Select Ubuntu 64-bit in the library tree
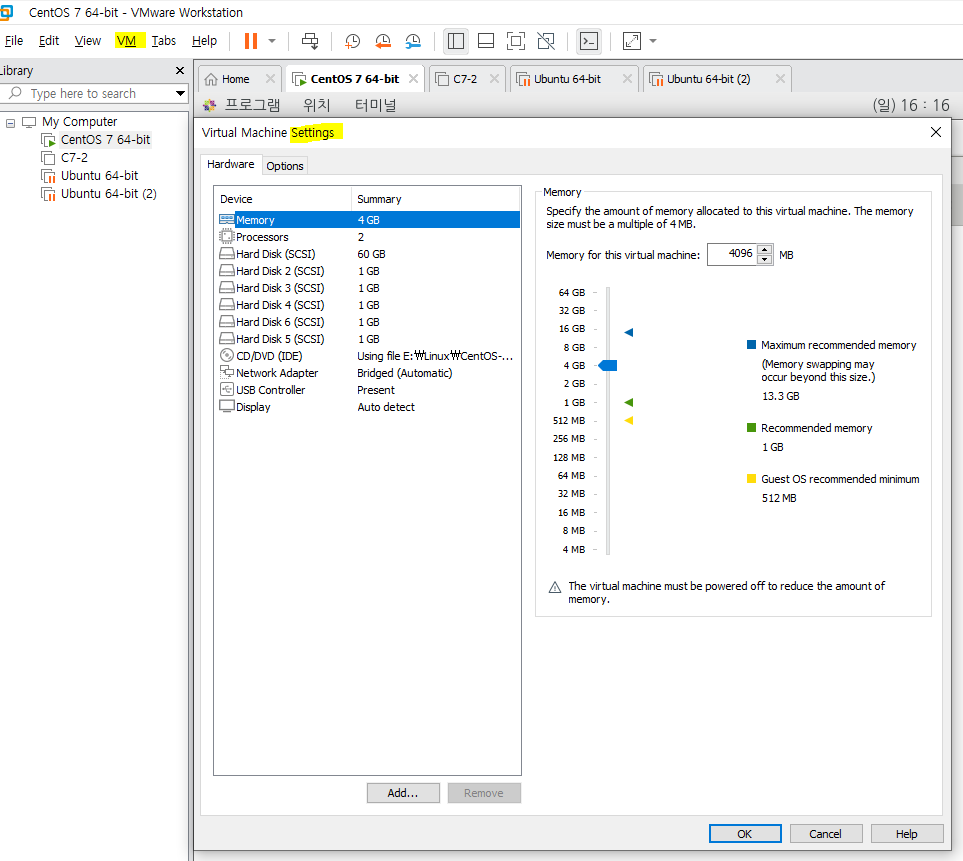This screenshot has width=963, height=861. point(99,176)
